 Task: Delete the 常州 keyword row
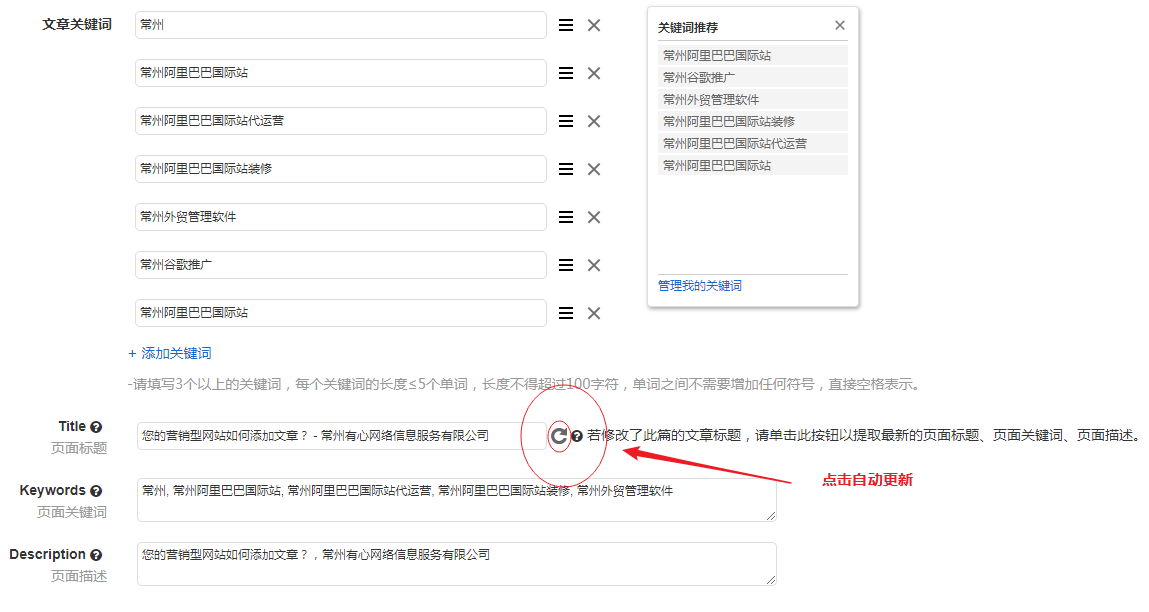tap(594, 25)
